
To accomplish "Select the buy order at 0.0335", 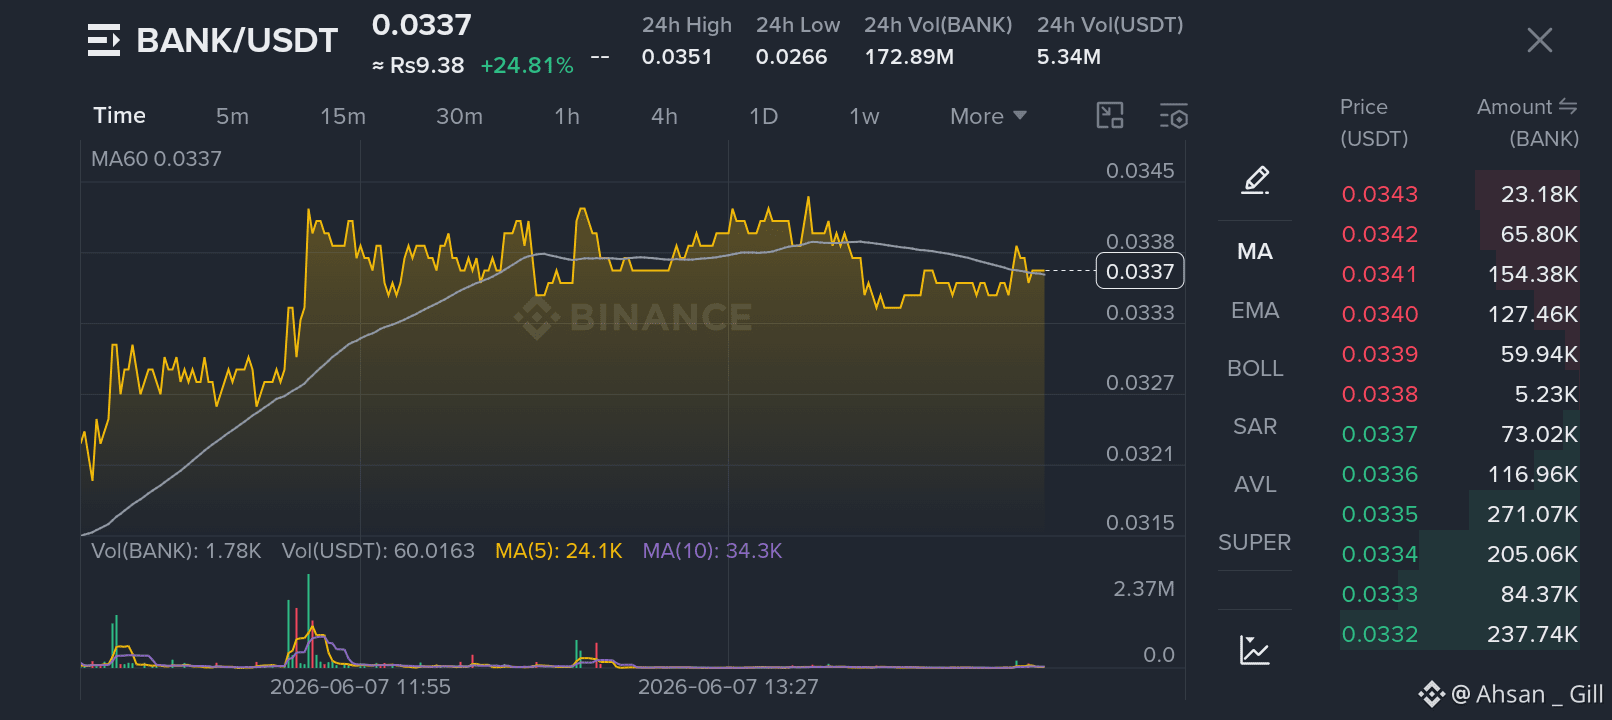I will click(1460, 514).
